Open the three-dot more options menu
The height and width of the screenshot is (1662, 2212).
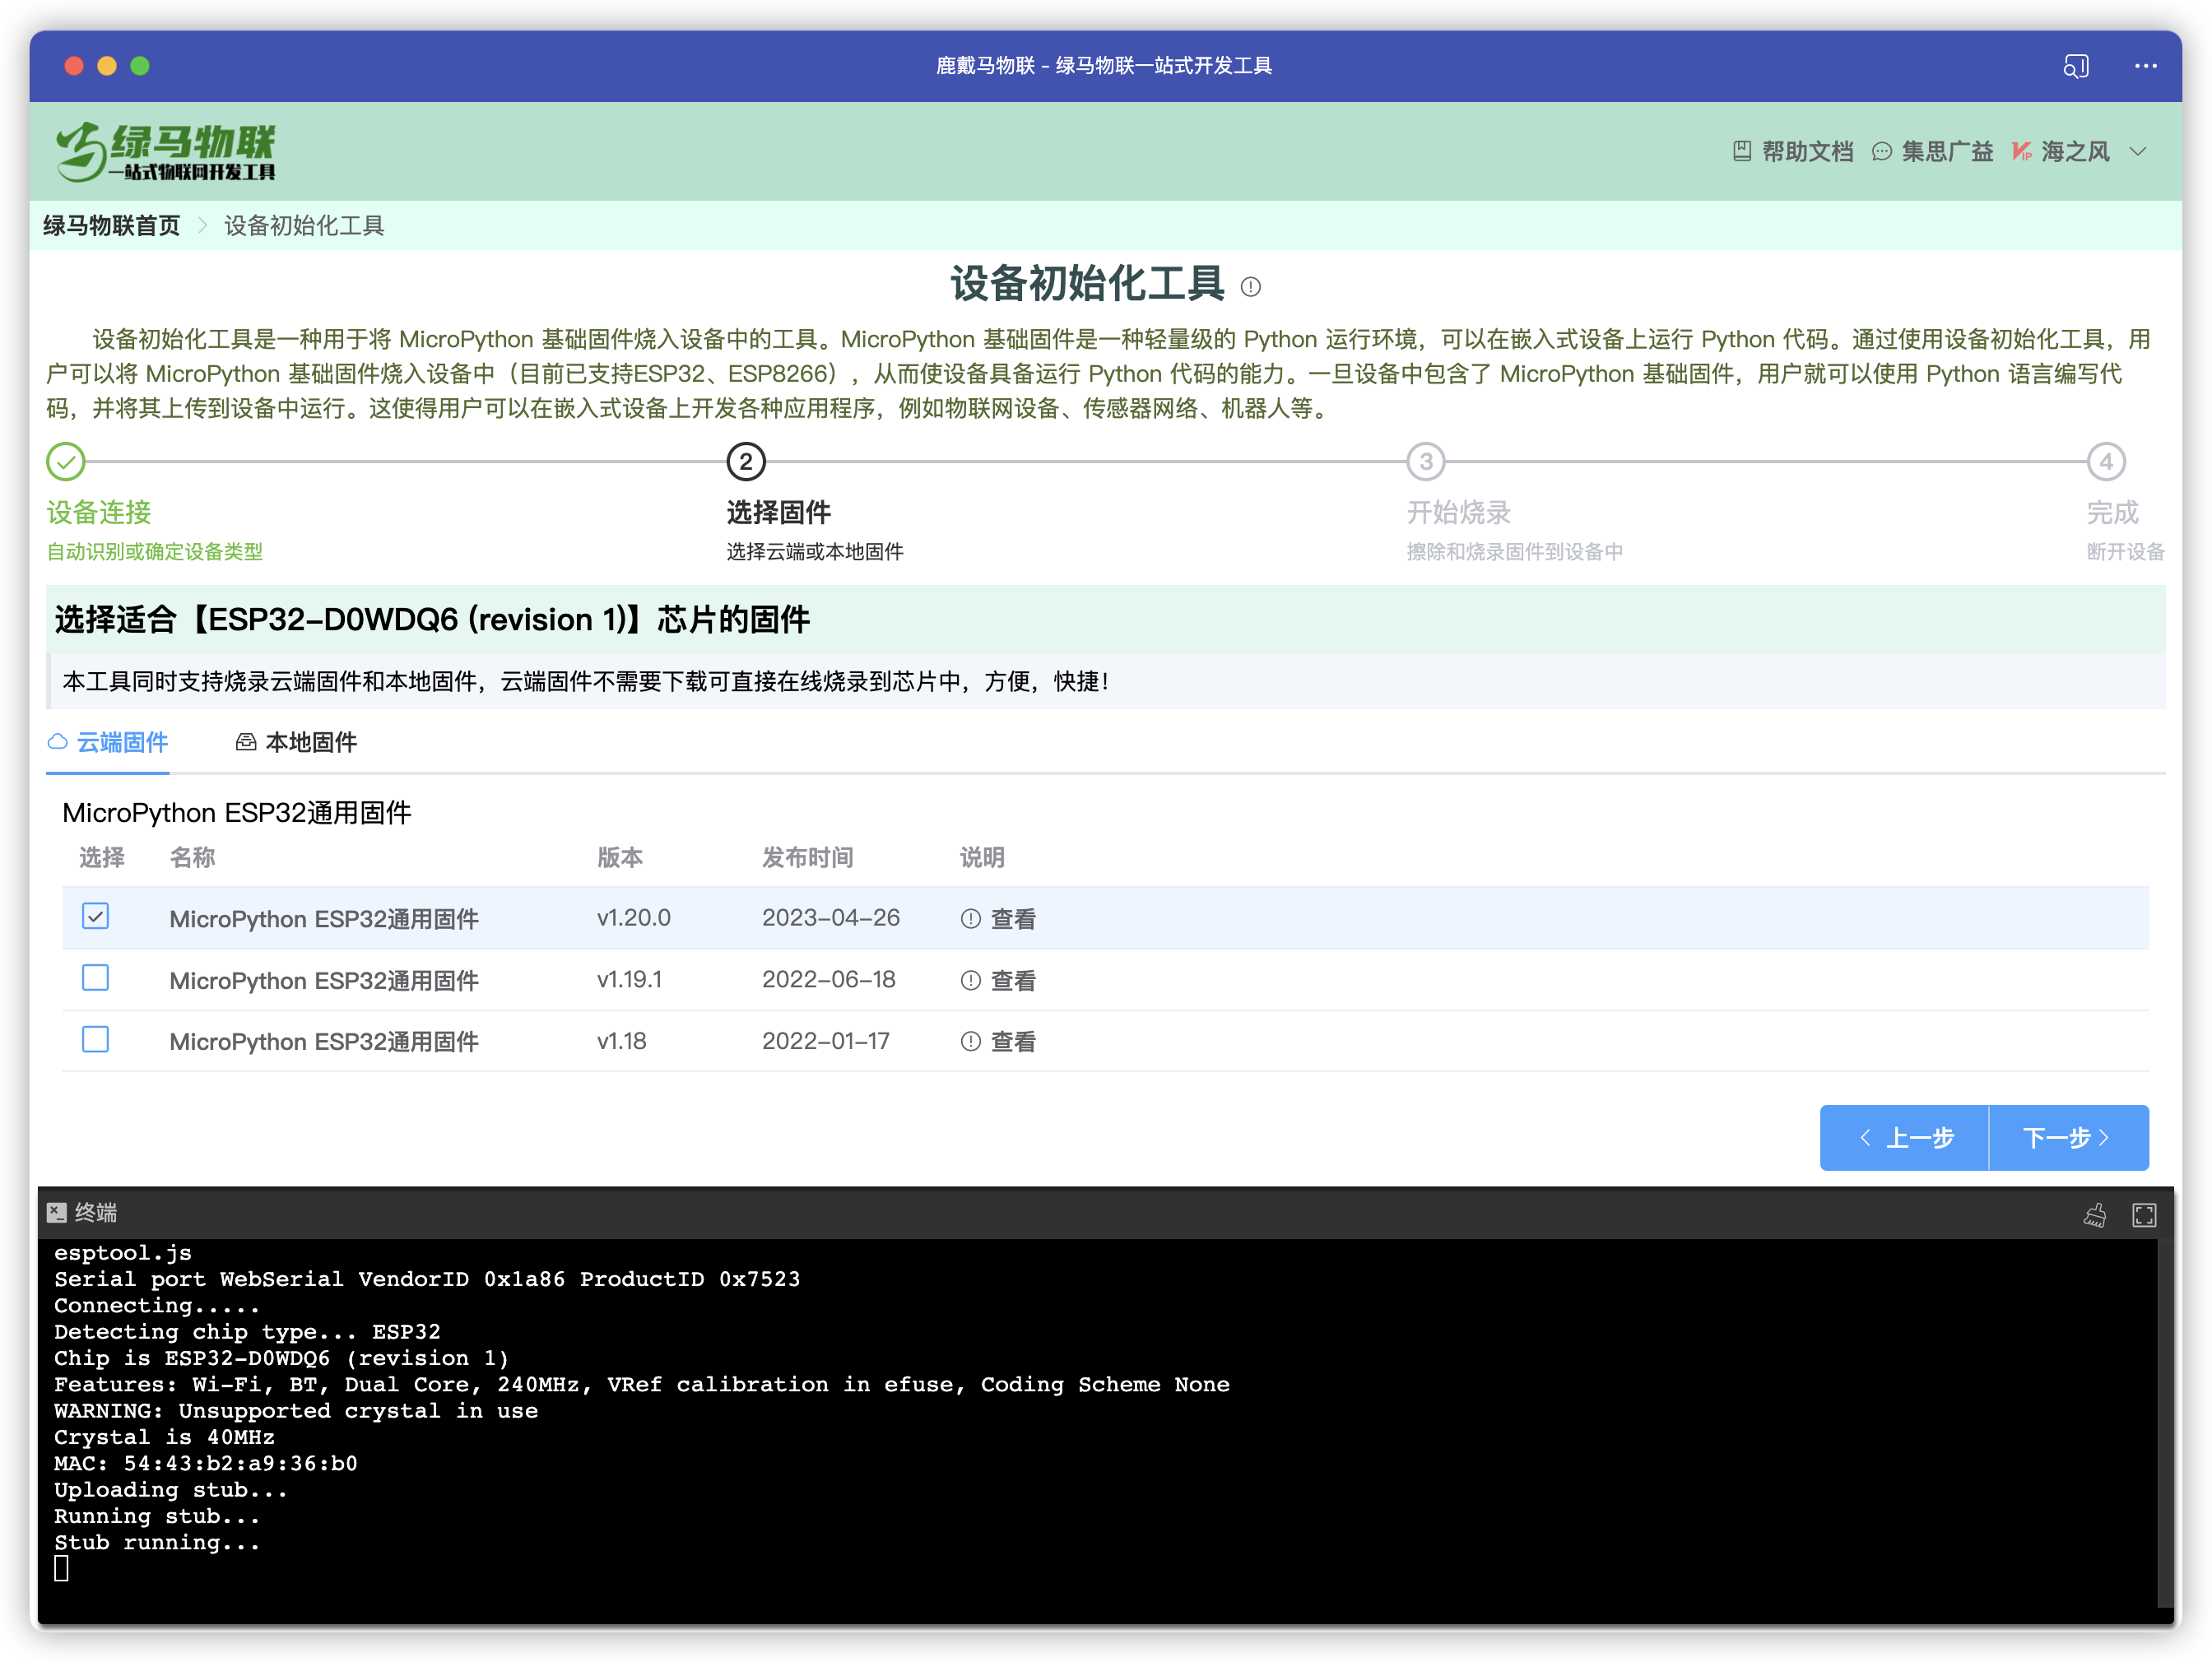2145,66
